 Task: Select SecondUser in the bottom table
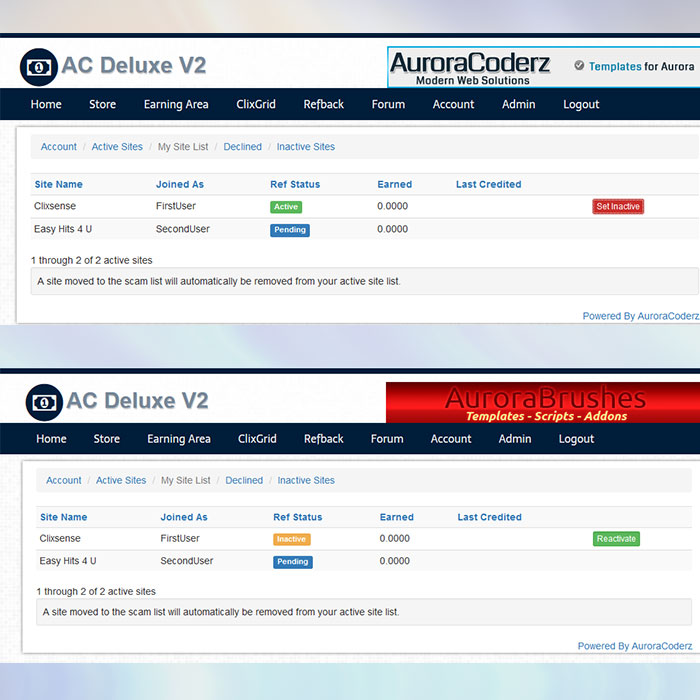187,561
